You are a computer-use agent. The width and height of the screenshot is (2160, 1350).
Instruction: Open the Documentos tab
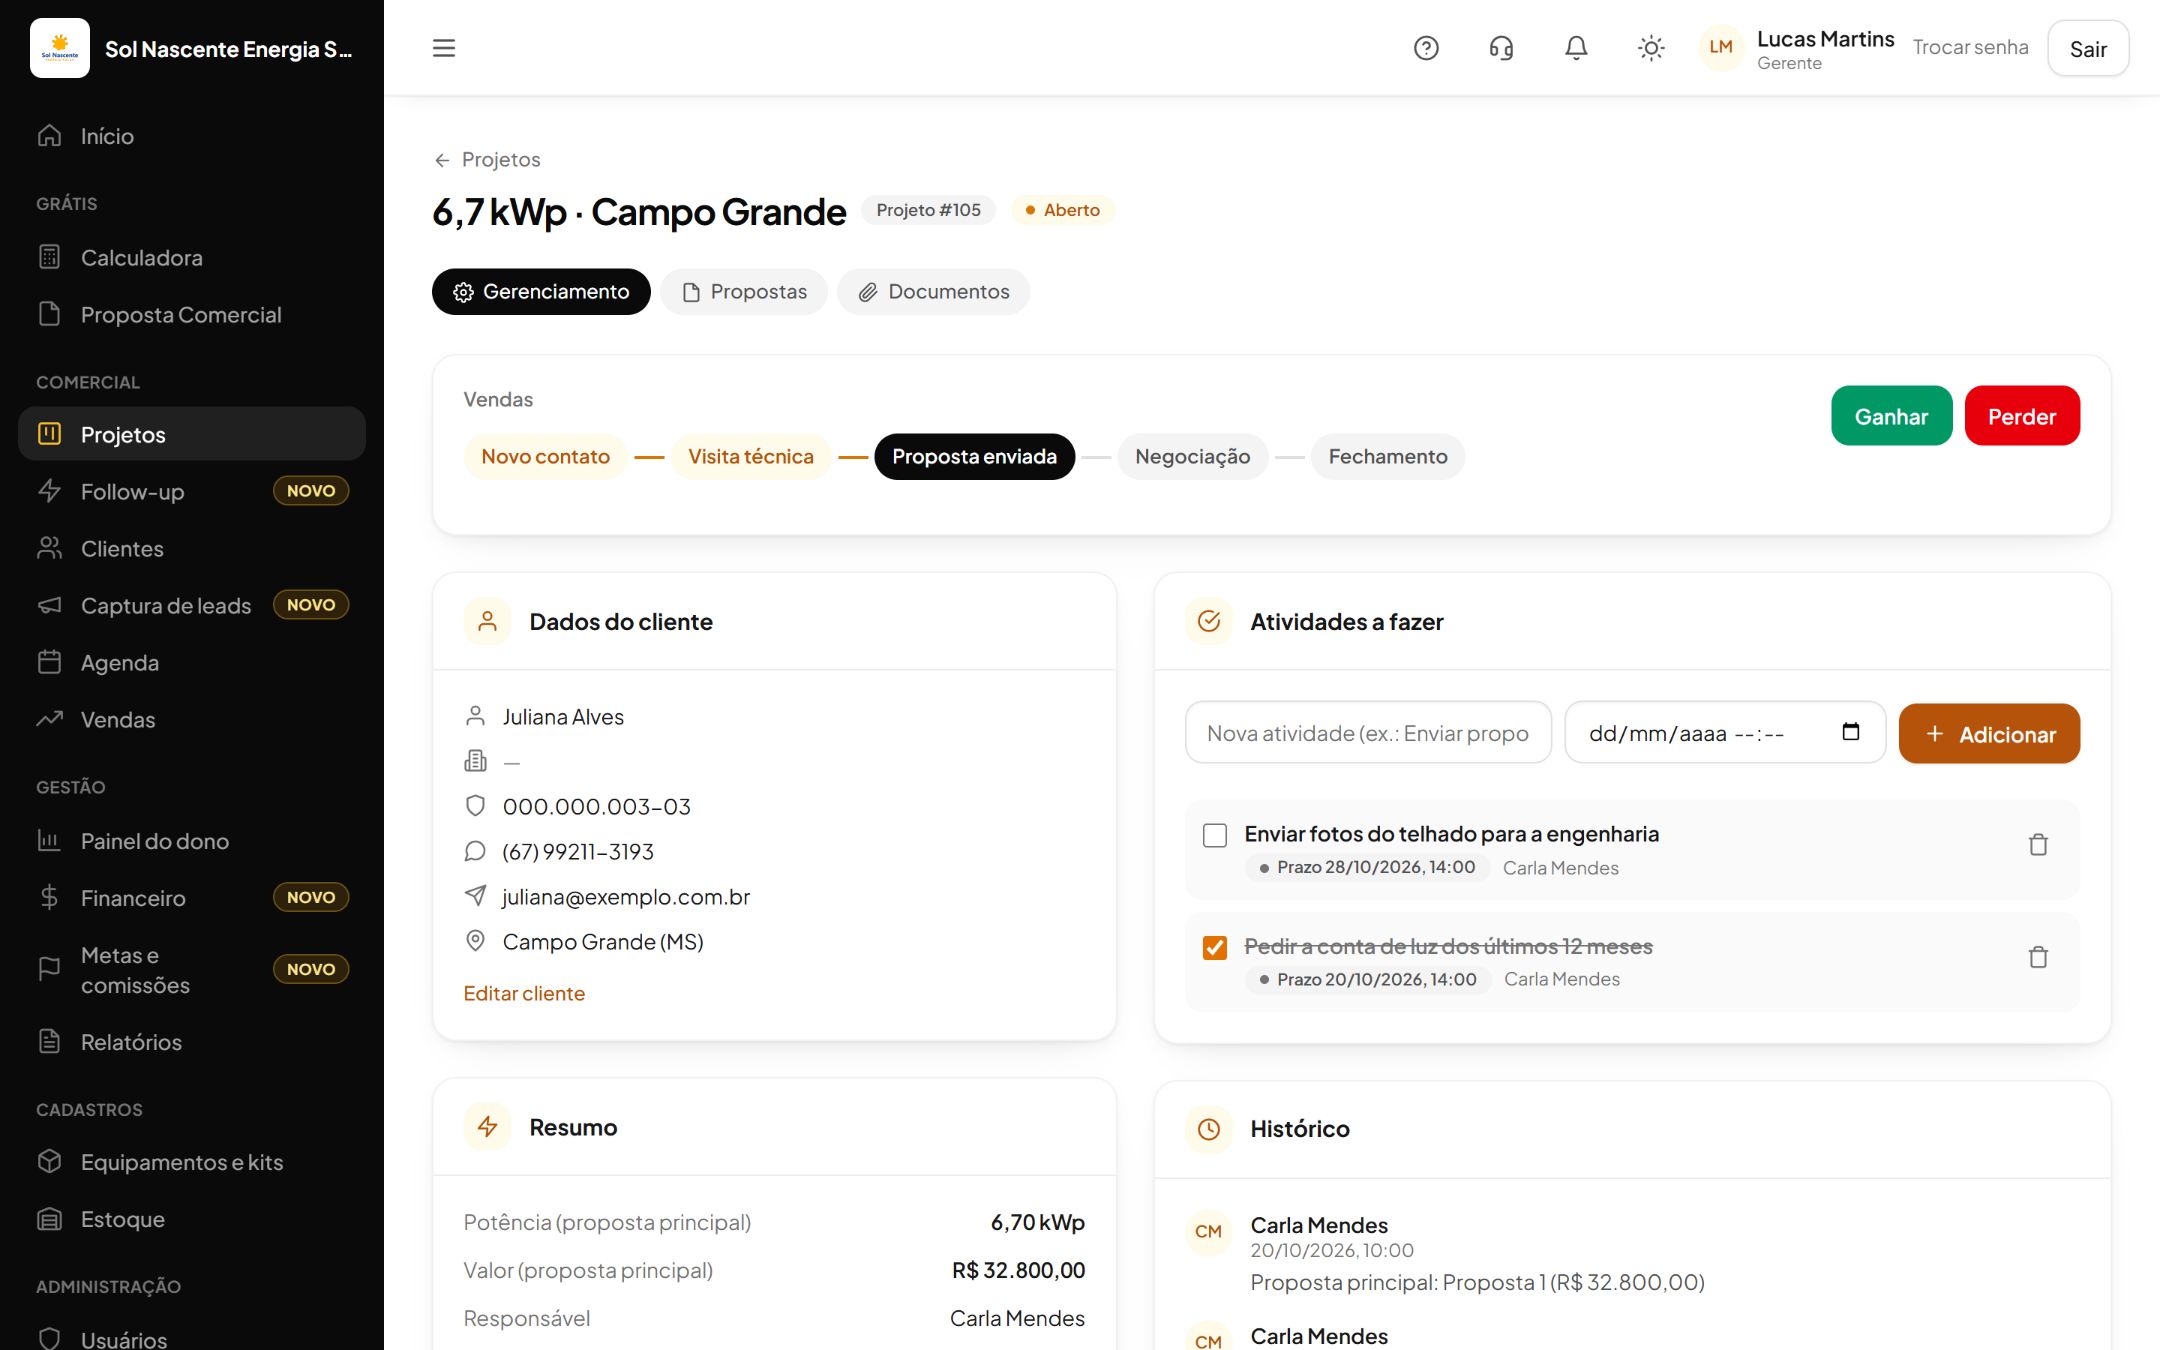[x=934, y=292]
